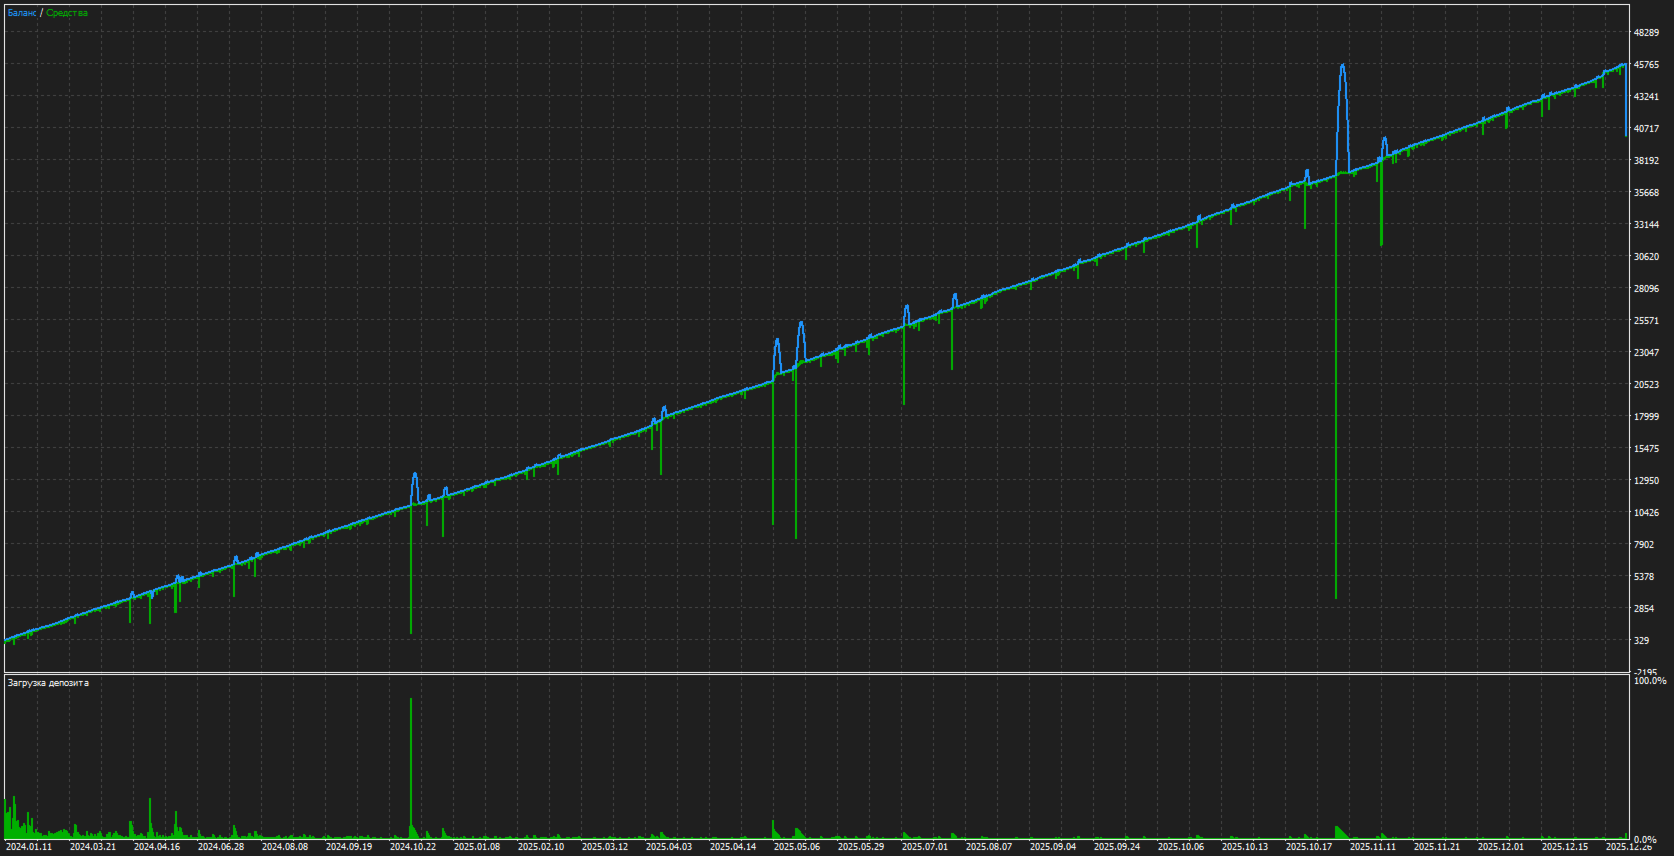Screen dimensions: 1674x856
Task: Click the 2025.05.06 date label
Action: click(796, 847)
